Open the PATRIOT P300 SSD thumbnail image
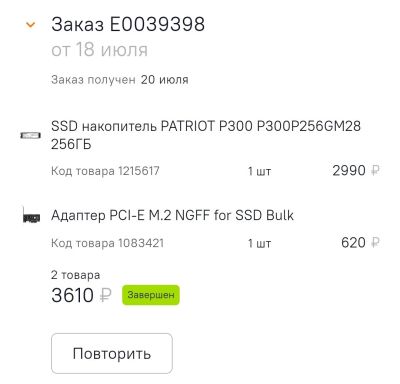 point(31,135)
